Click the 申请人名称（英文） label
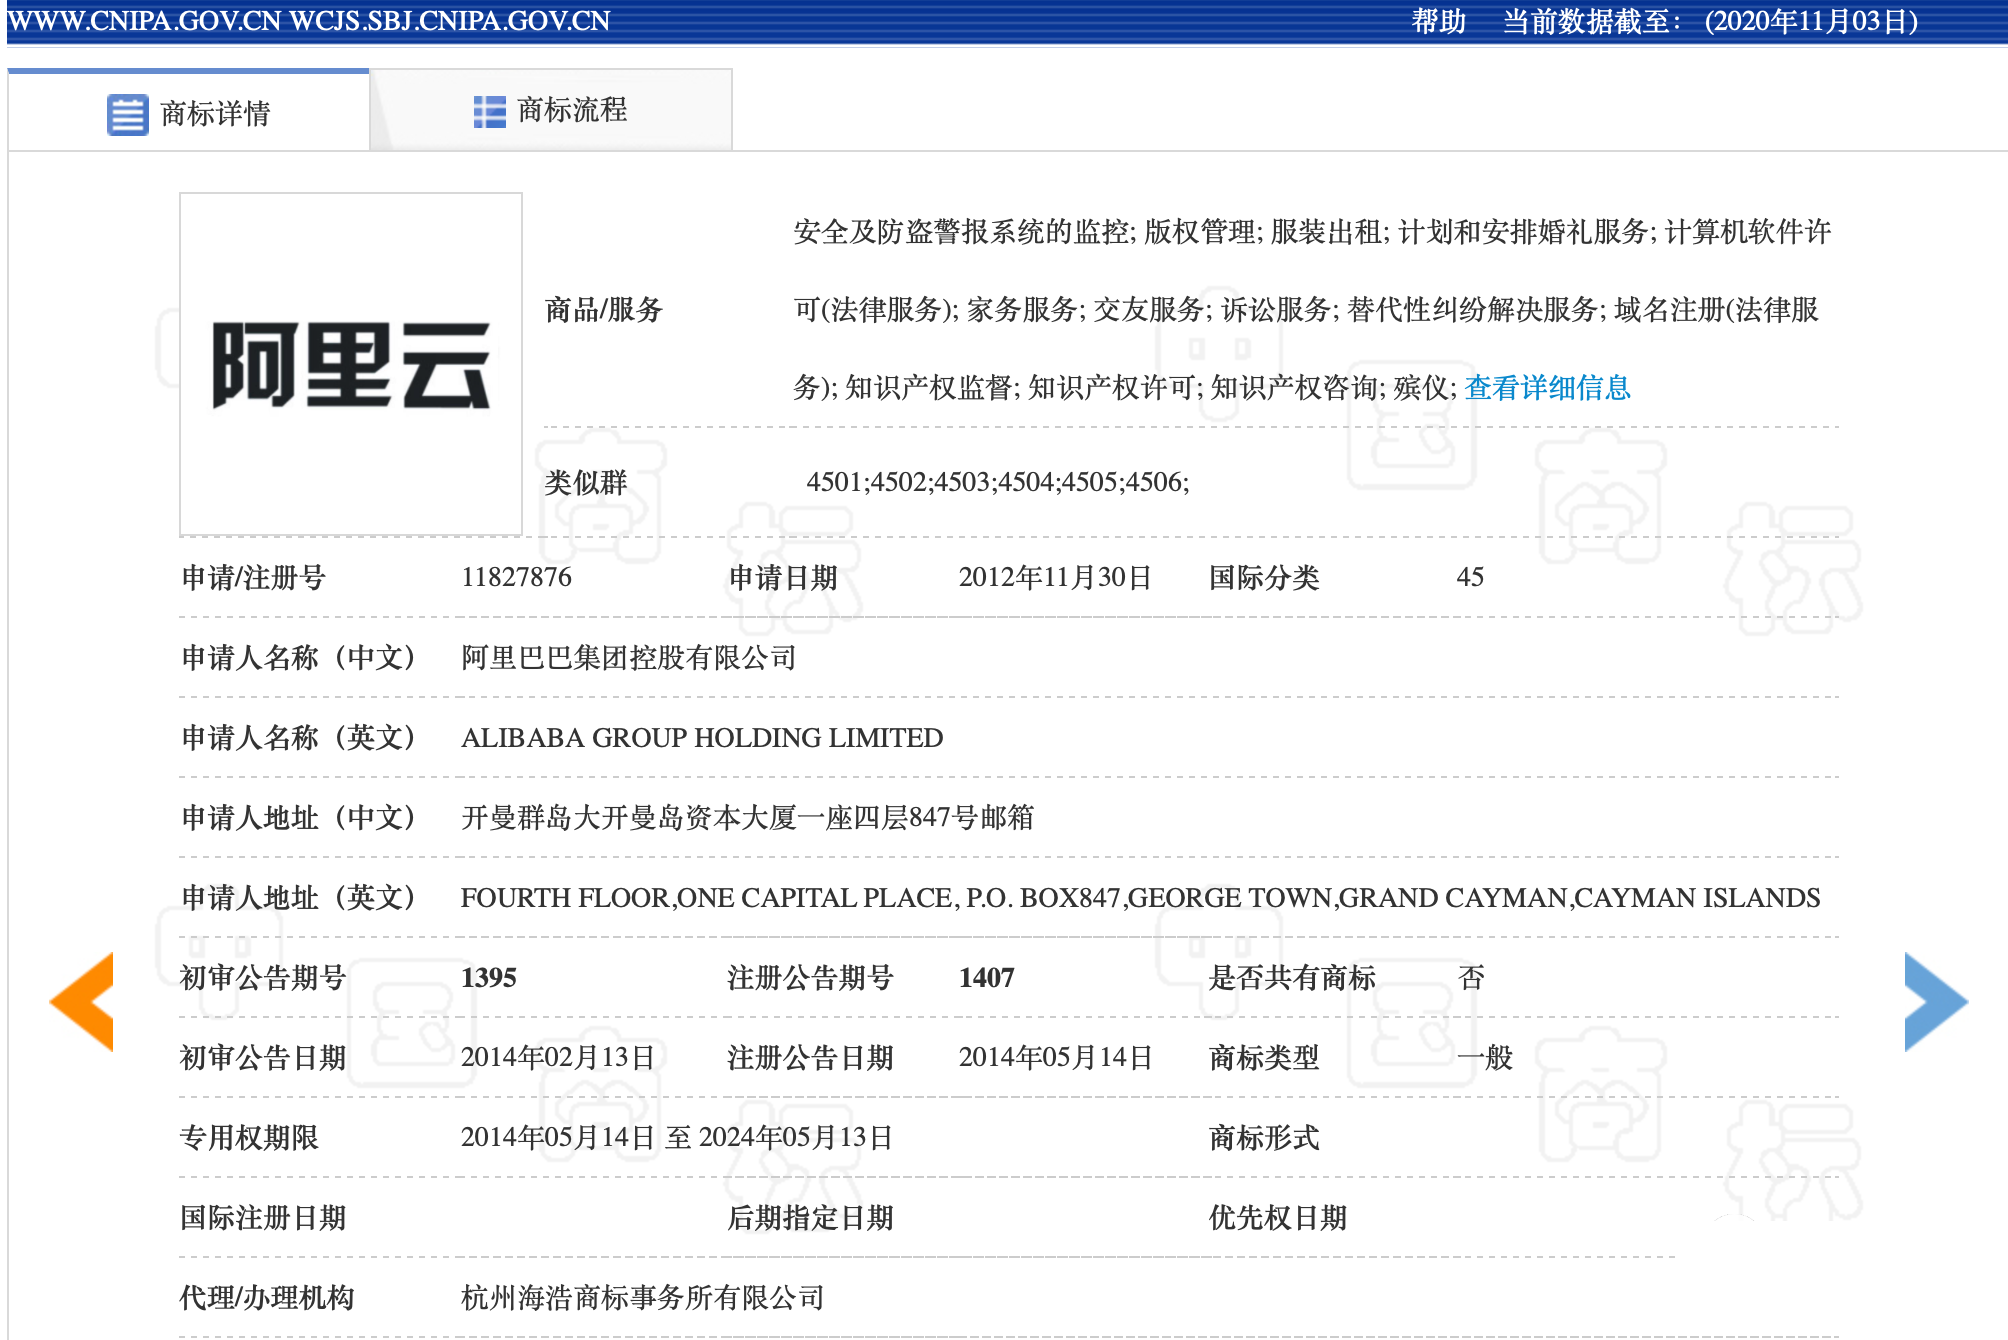 pos(298,737)
